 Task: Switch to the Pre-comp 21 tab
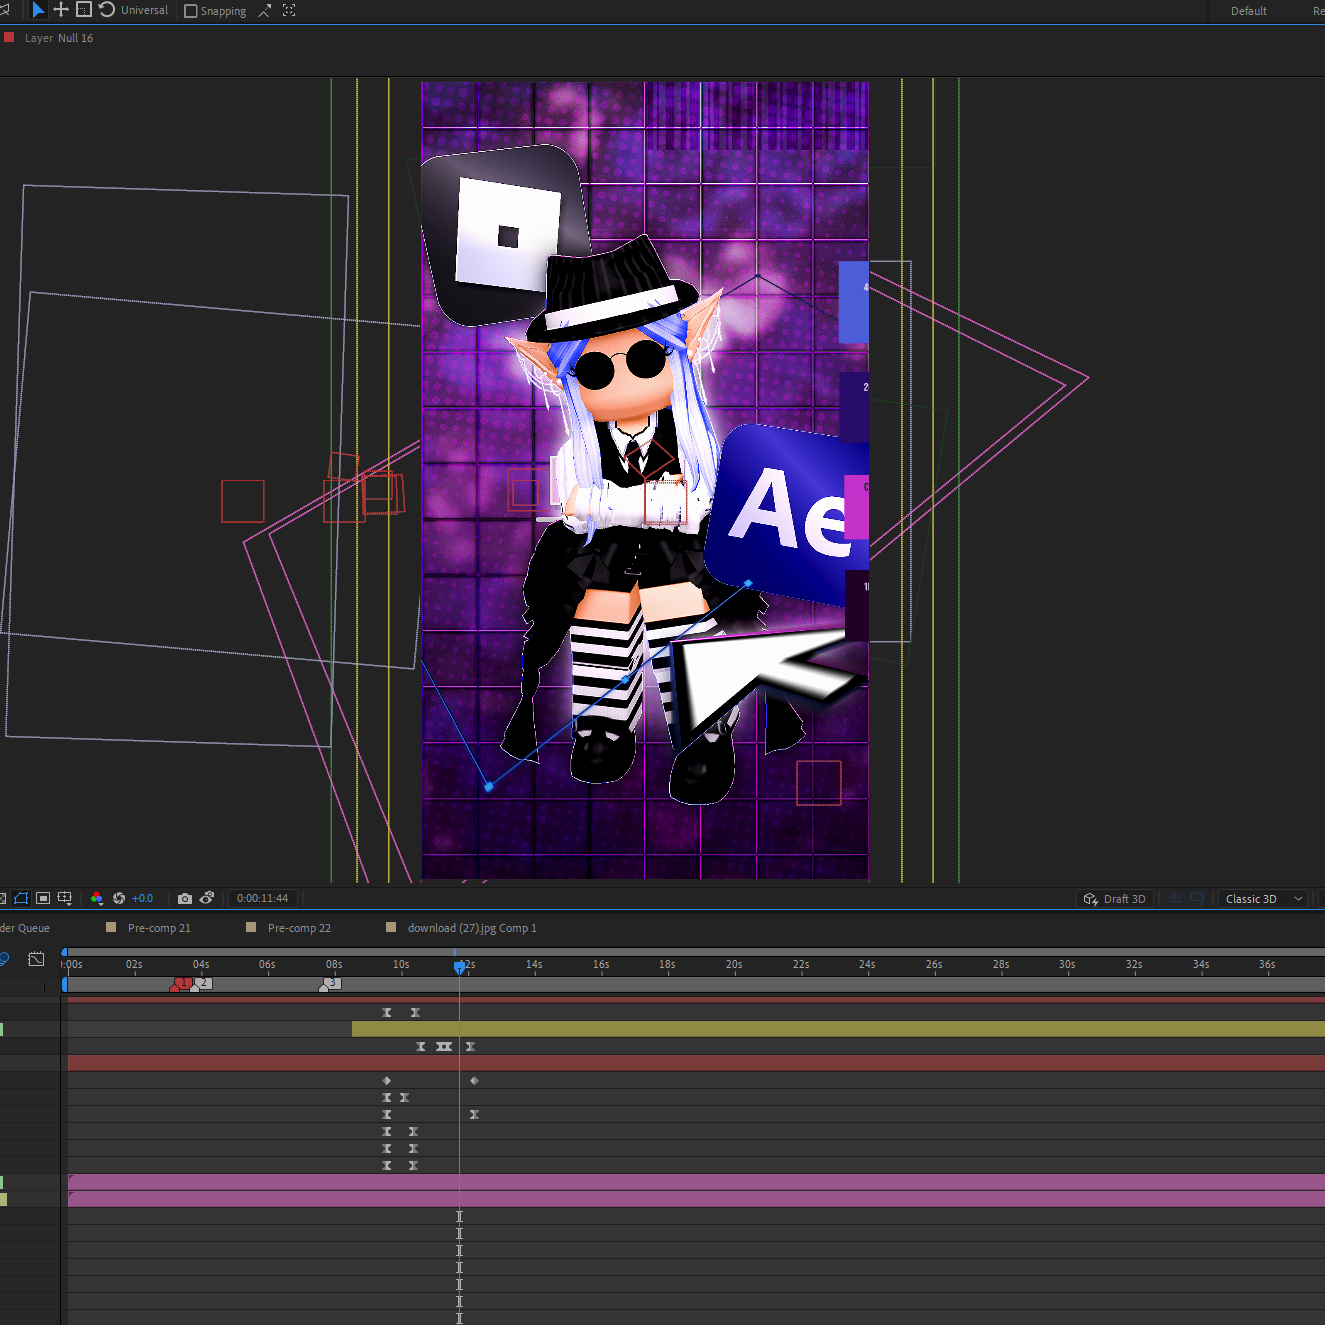pyautogui.click(x=159, y=928)
